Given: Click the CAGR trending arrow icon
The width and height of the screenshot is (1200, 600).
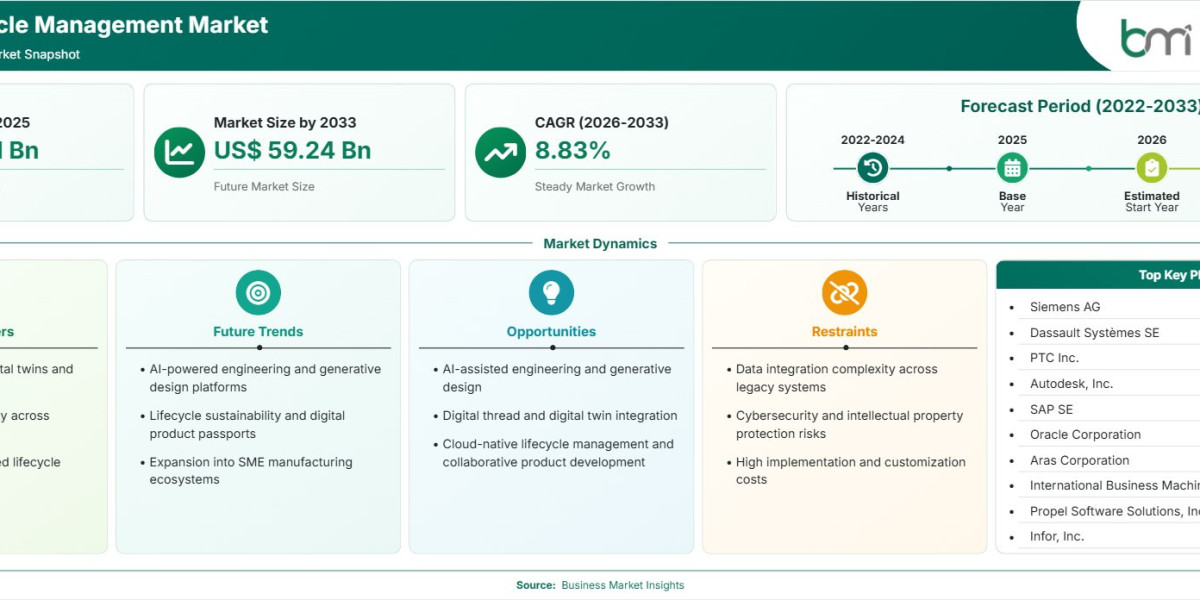Looking at the screenshot, I should [x=500, y=152].
